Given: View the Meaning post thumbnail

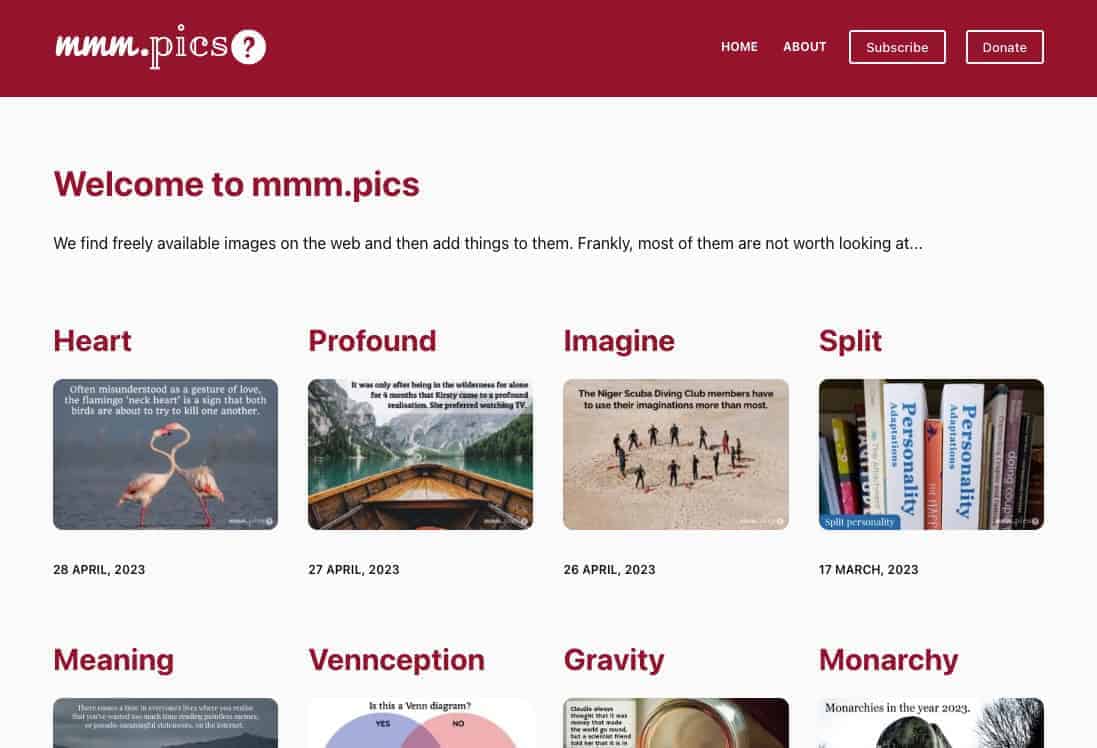Looking at the screenshot, I should 165,723.
